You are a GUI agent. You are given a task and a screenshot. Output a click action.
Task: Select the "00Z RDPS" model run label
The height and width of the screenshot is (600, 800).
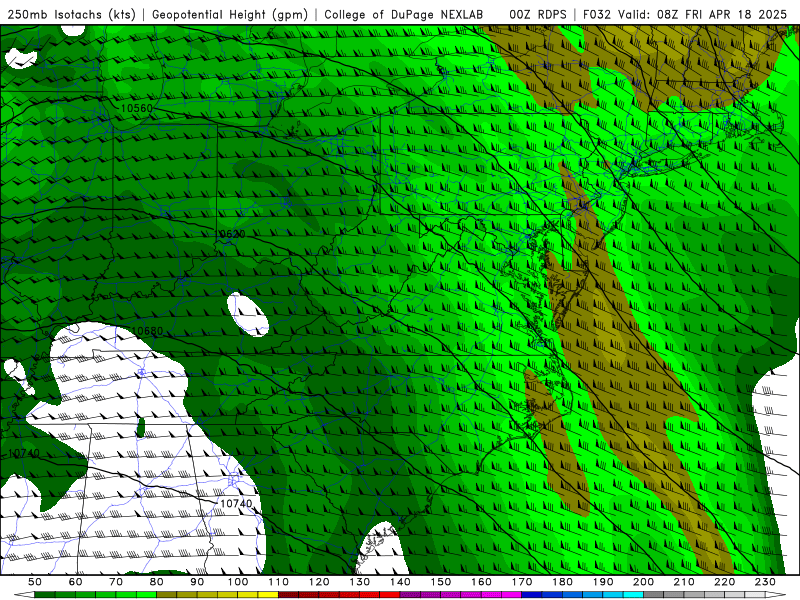point(538,14)
